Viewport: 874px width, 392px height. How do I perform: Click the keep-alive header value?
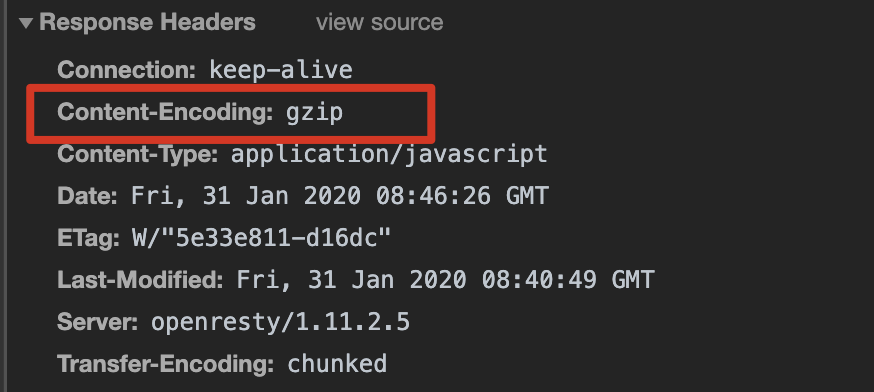coord(281,70)
